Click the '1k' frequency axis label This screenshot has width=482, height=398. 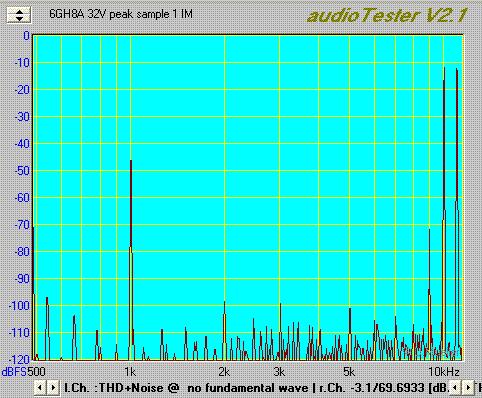[x=130, y=372]
